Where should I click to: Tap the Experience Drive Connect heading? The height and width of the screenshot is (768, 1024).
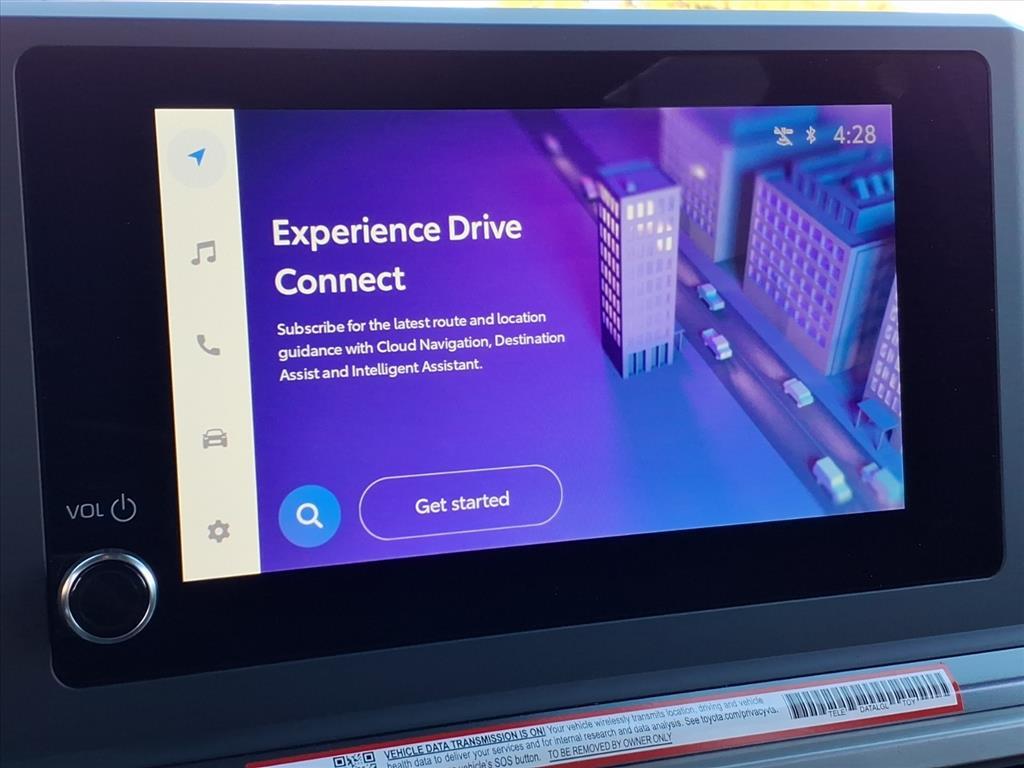pos(396,254)
